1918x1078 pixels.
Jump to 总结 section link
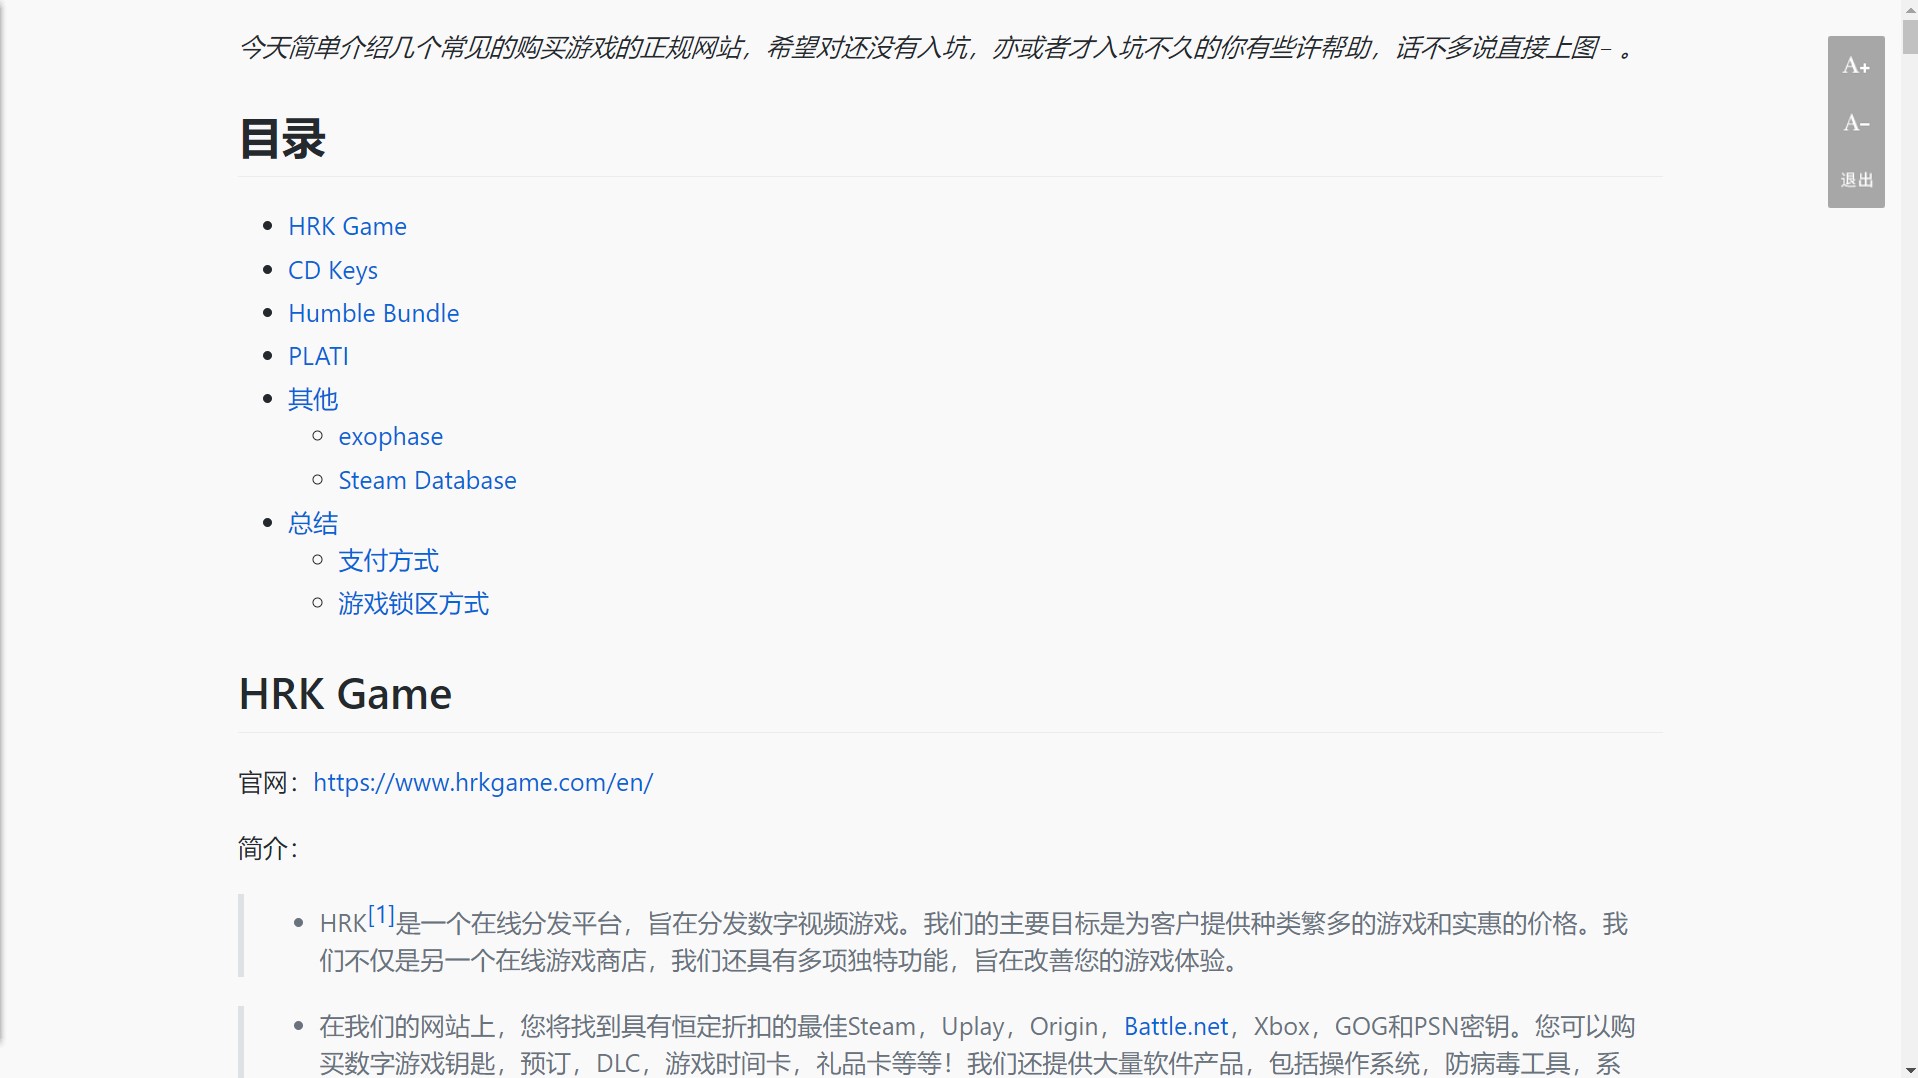coord(313,523)
